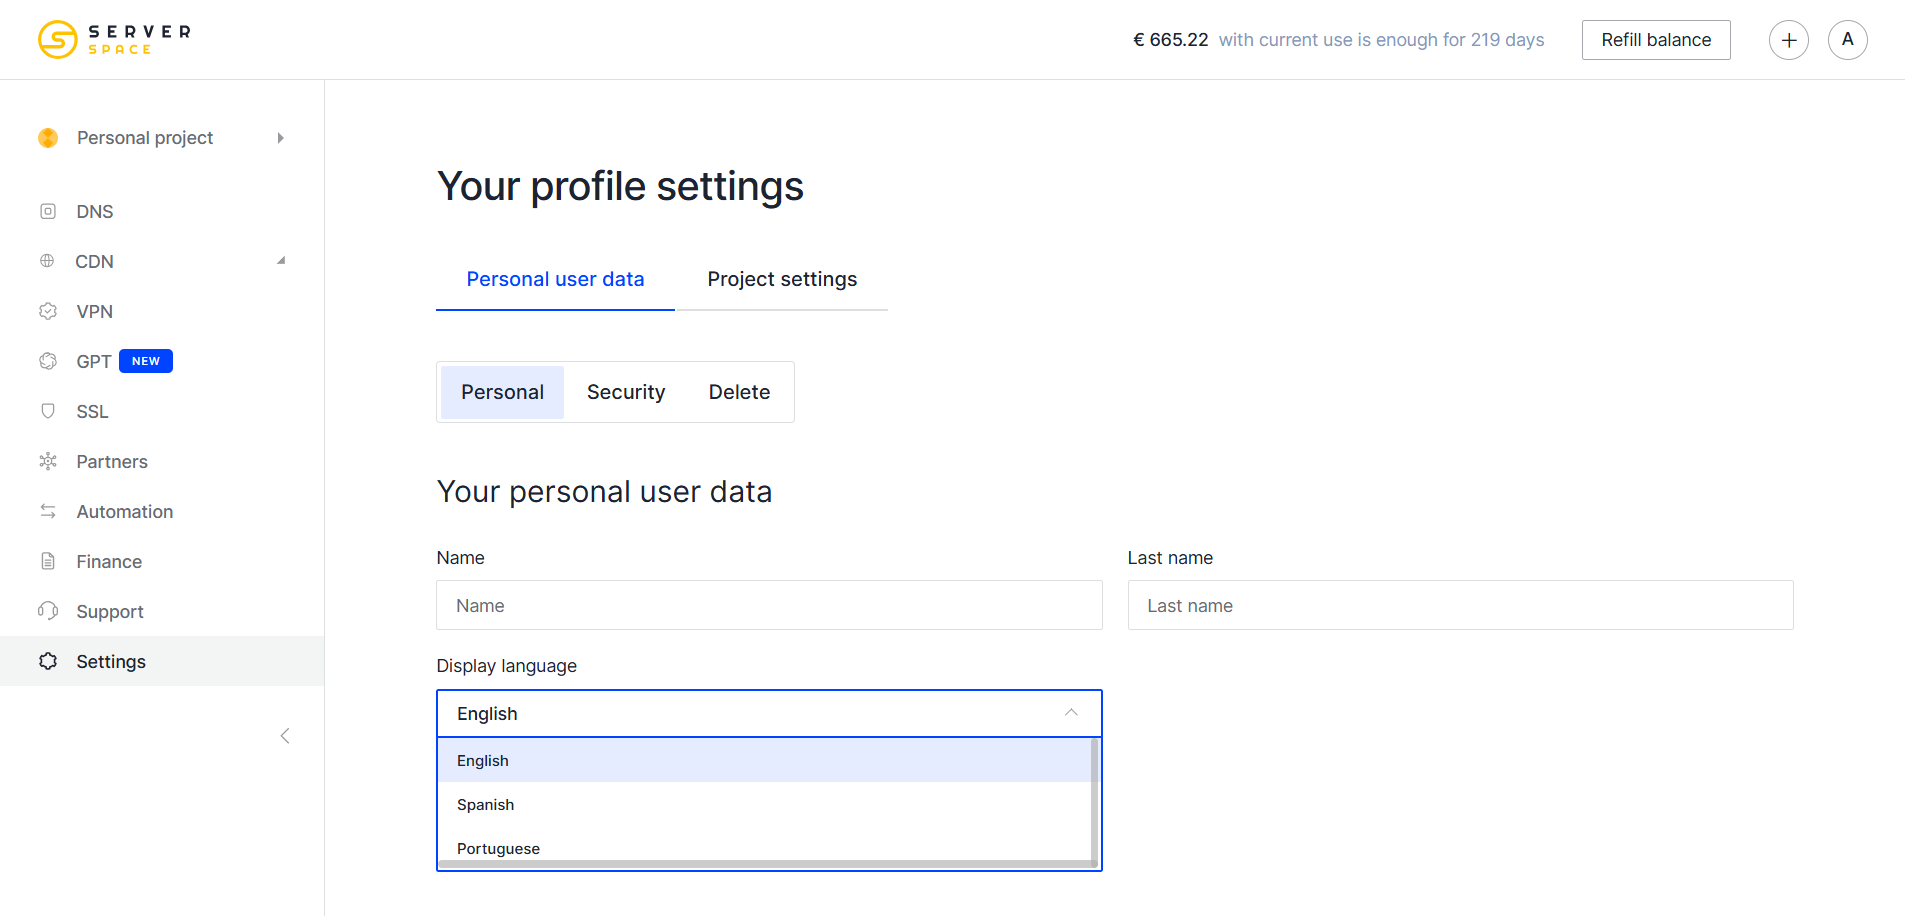This screenshot has width=1905, height=916.
Task: Click the Display language combo box
Action: point(769,713)
